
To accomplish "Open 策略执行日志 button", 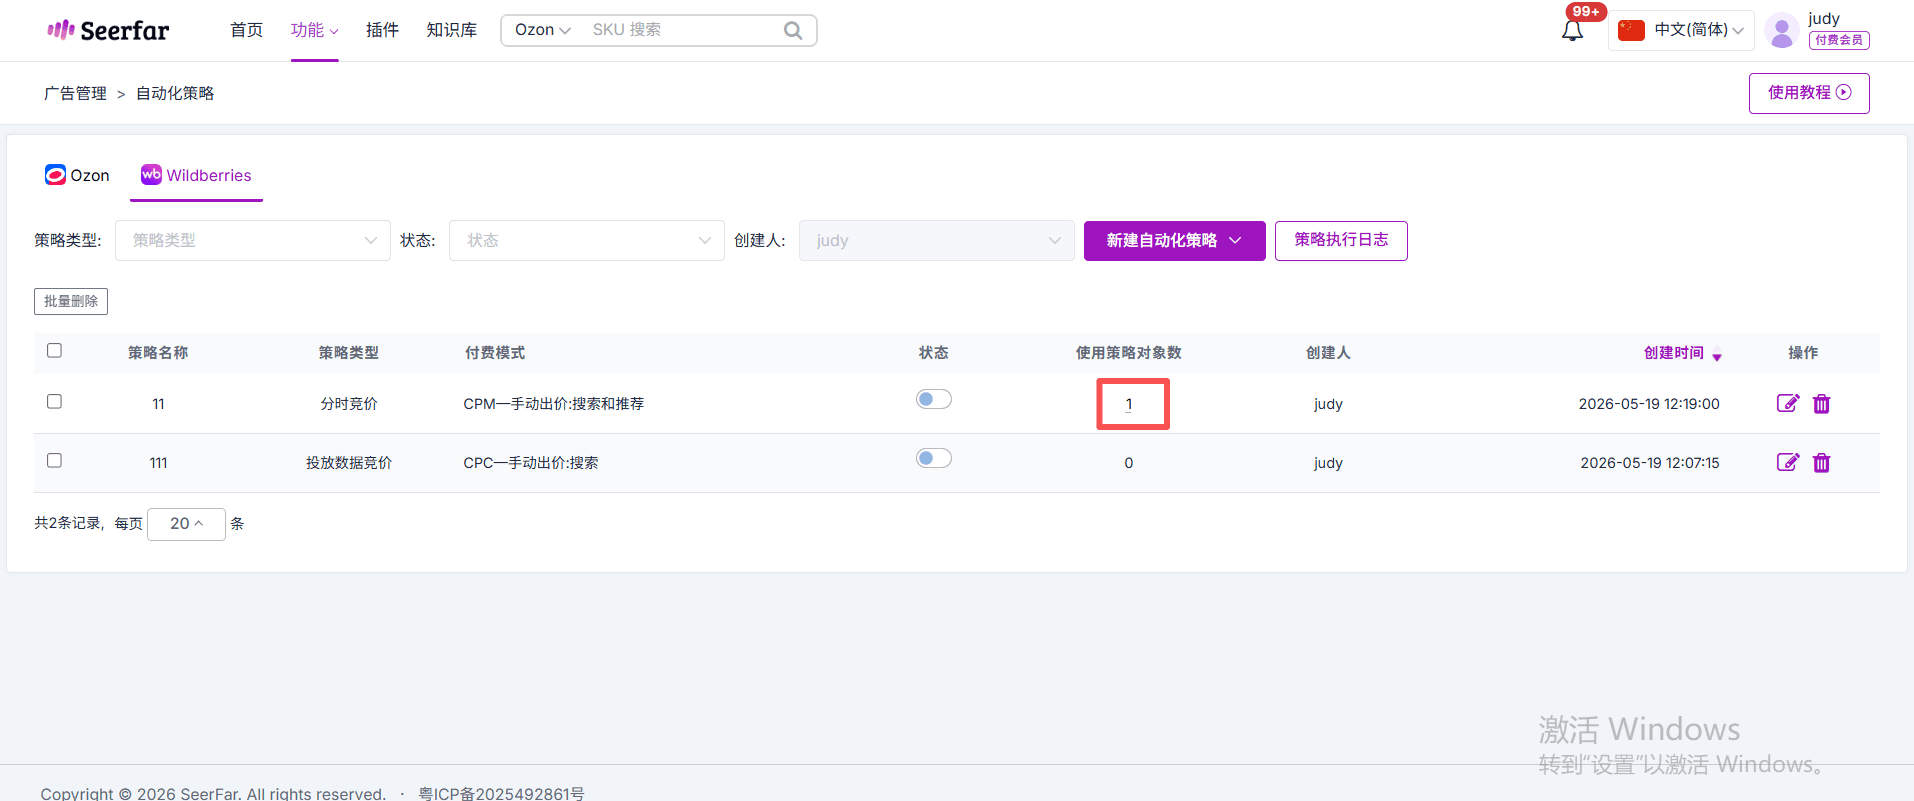I will point(1341,241).
